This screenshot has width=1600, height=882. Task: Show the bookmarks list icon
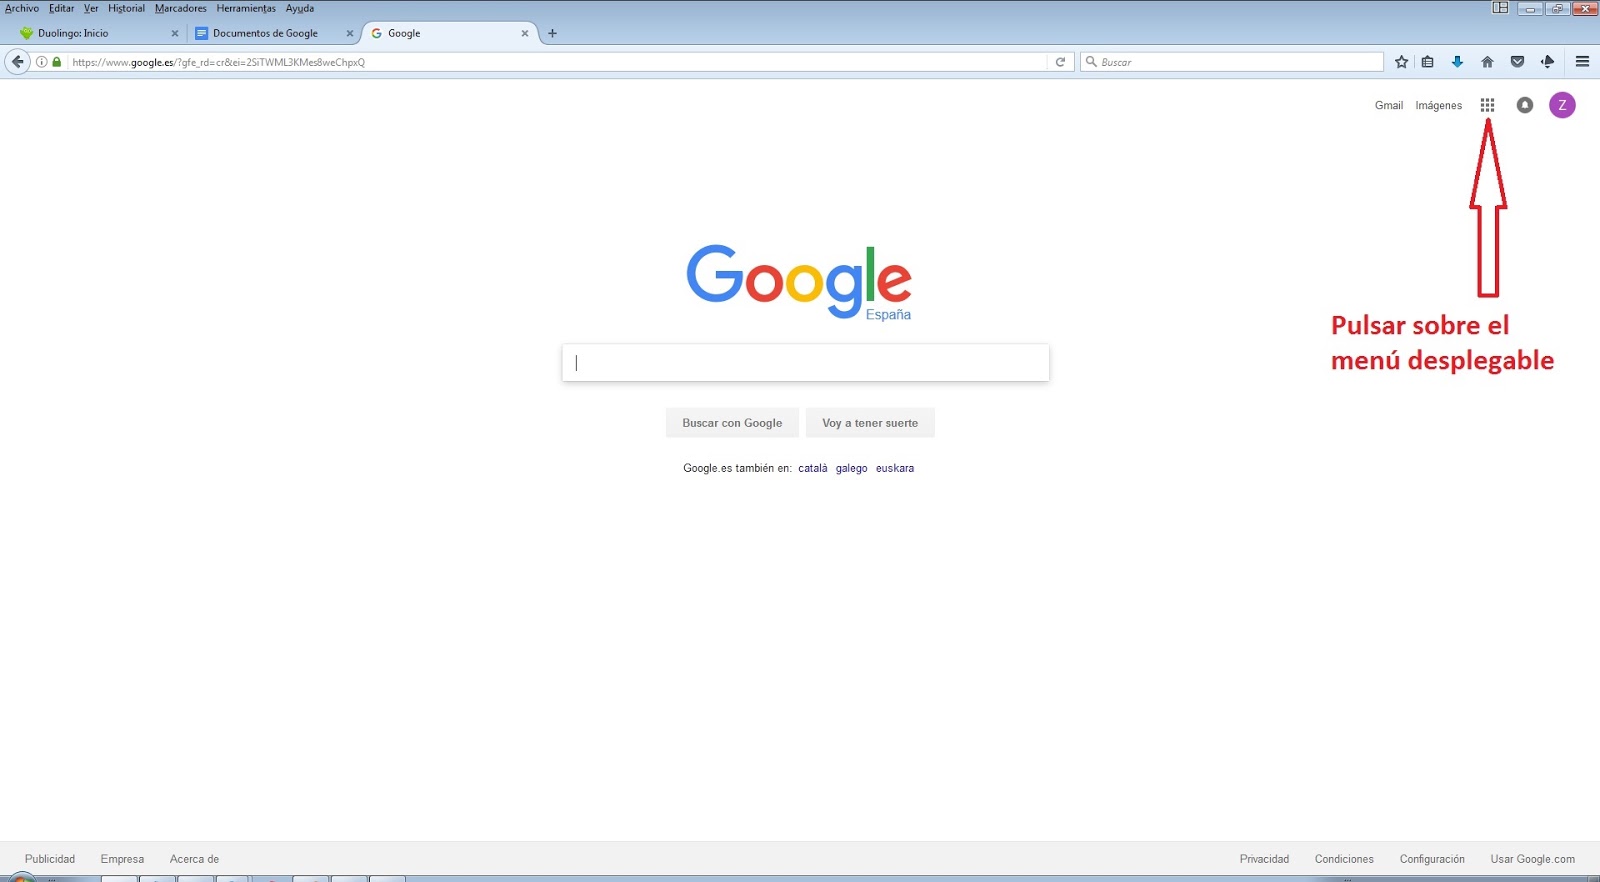(1427, 62)
